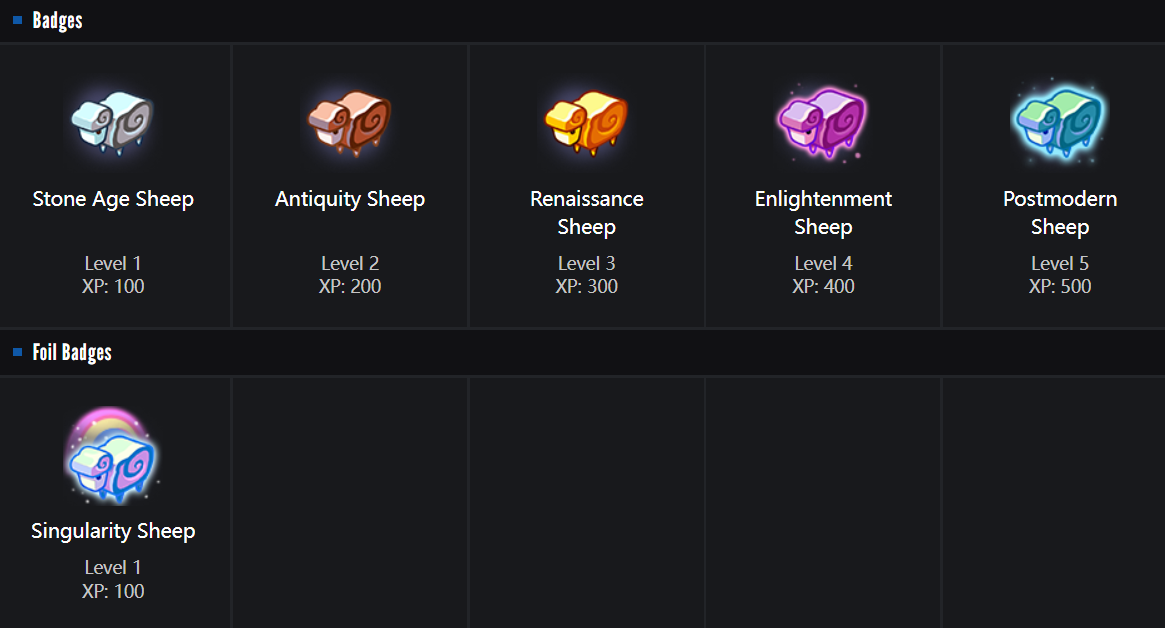The height and width of the screenshot is (628, 1165).
Task: Open the Enlightenment Sheep badge icon
Action: (x=822, y=121)
